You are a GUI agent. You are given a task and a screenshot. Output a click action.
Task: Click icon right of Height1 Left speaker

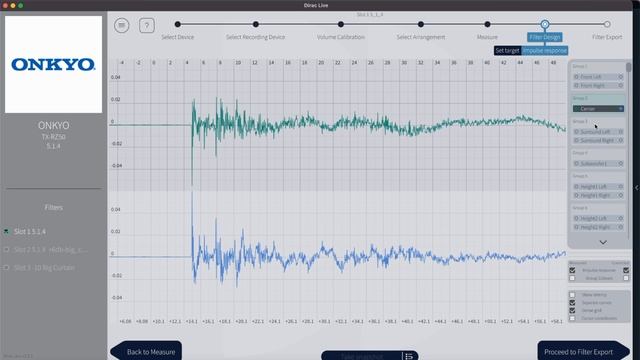click(620, 187)
